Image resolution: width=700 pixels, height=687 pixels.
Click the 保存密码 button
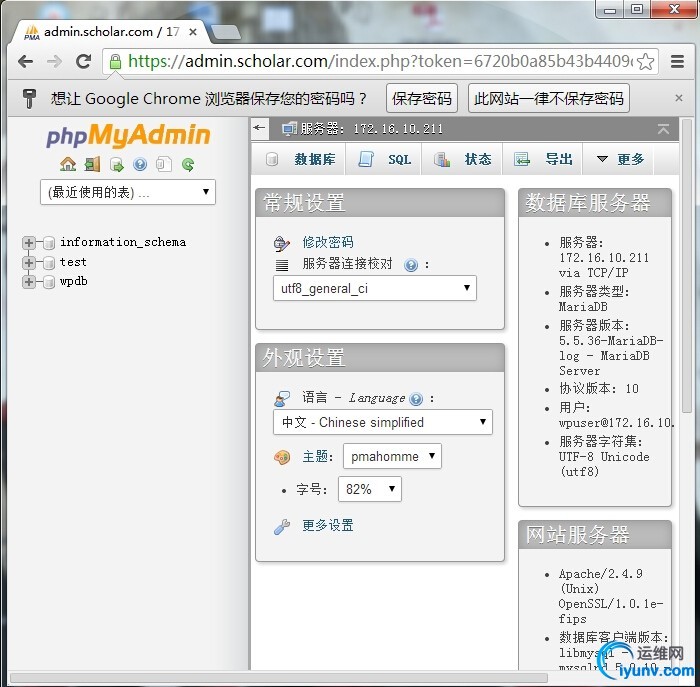[422, 98]
